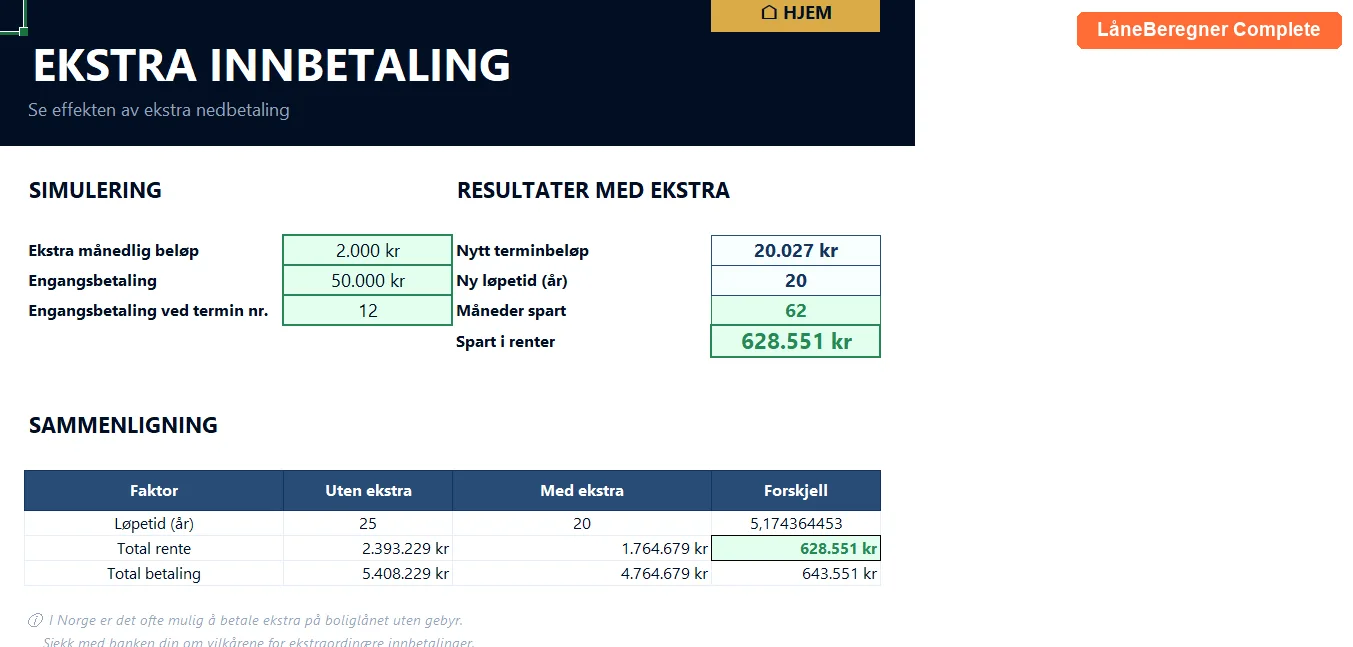Click the info icon beside the I Norge note
The image size is (1353, 647).
click(36, 620)
